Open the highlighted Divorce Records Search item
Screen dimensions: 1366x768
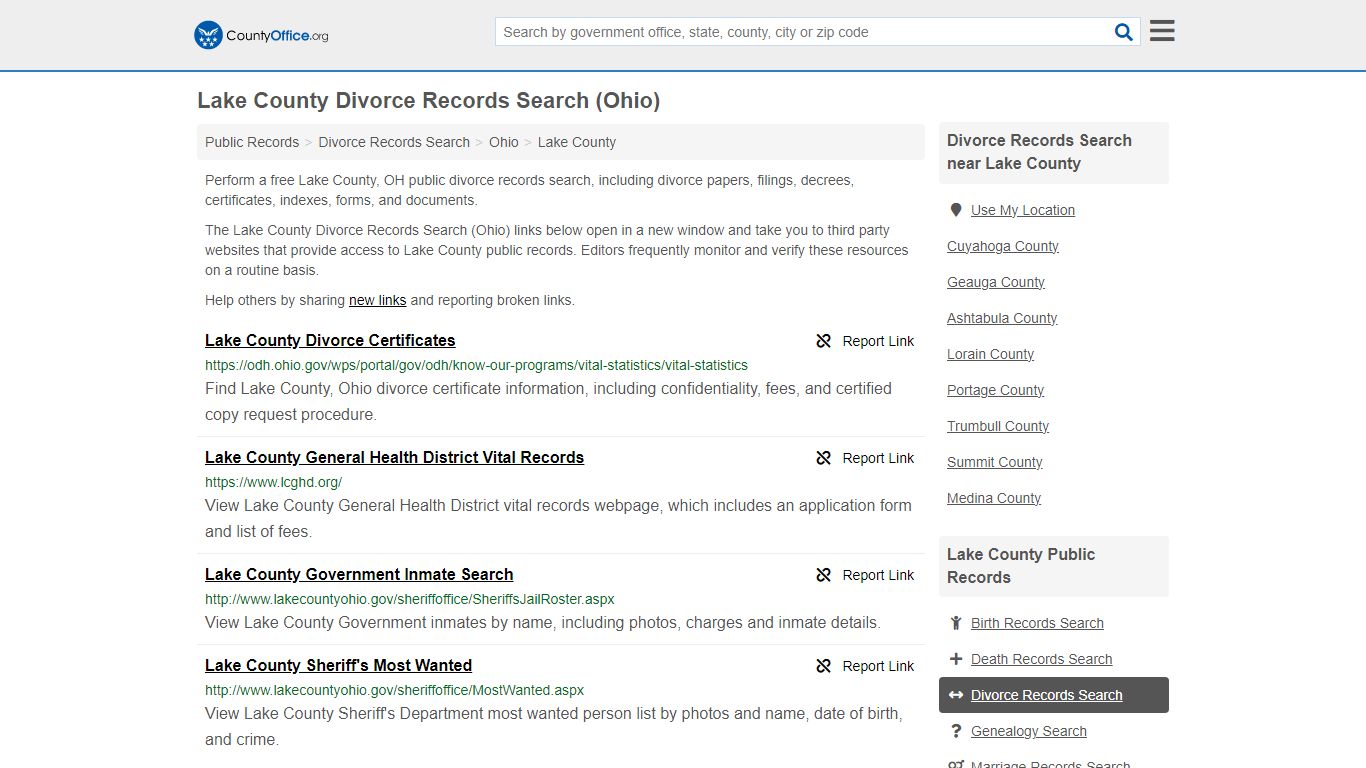1054,695
